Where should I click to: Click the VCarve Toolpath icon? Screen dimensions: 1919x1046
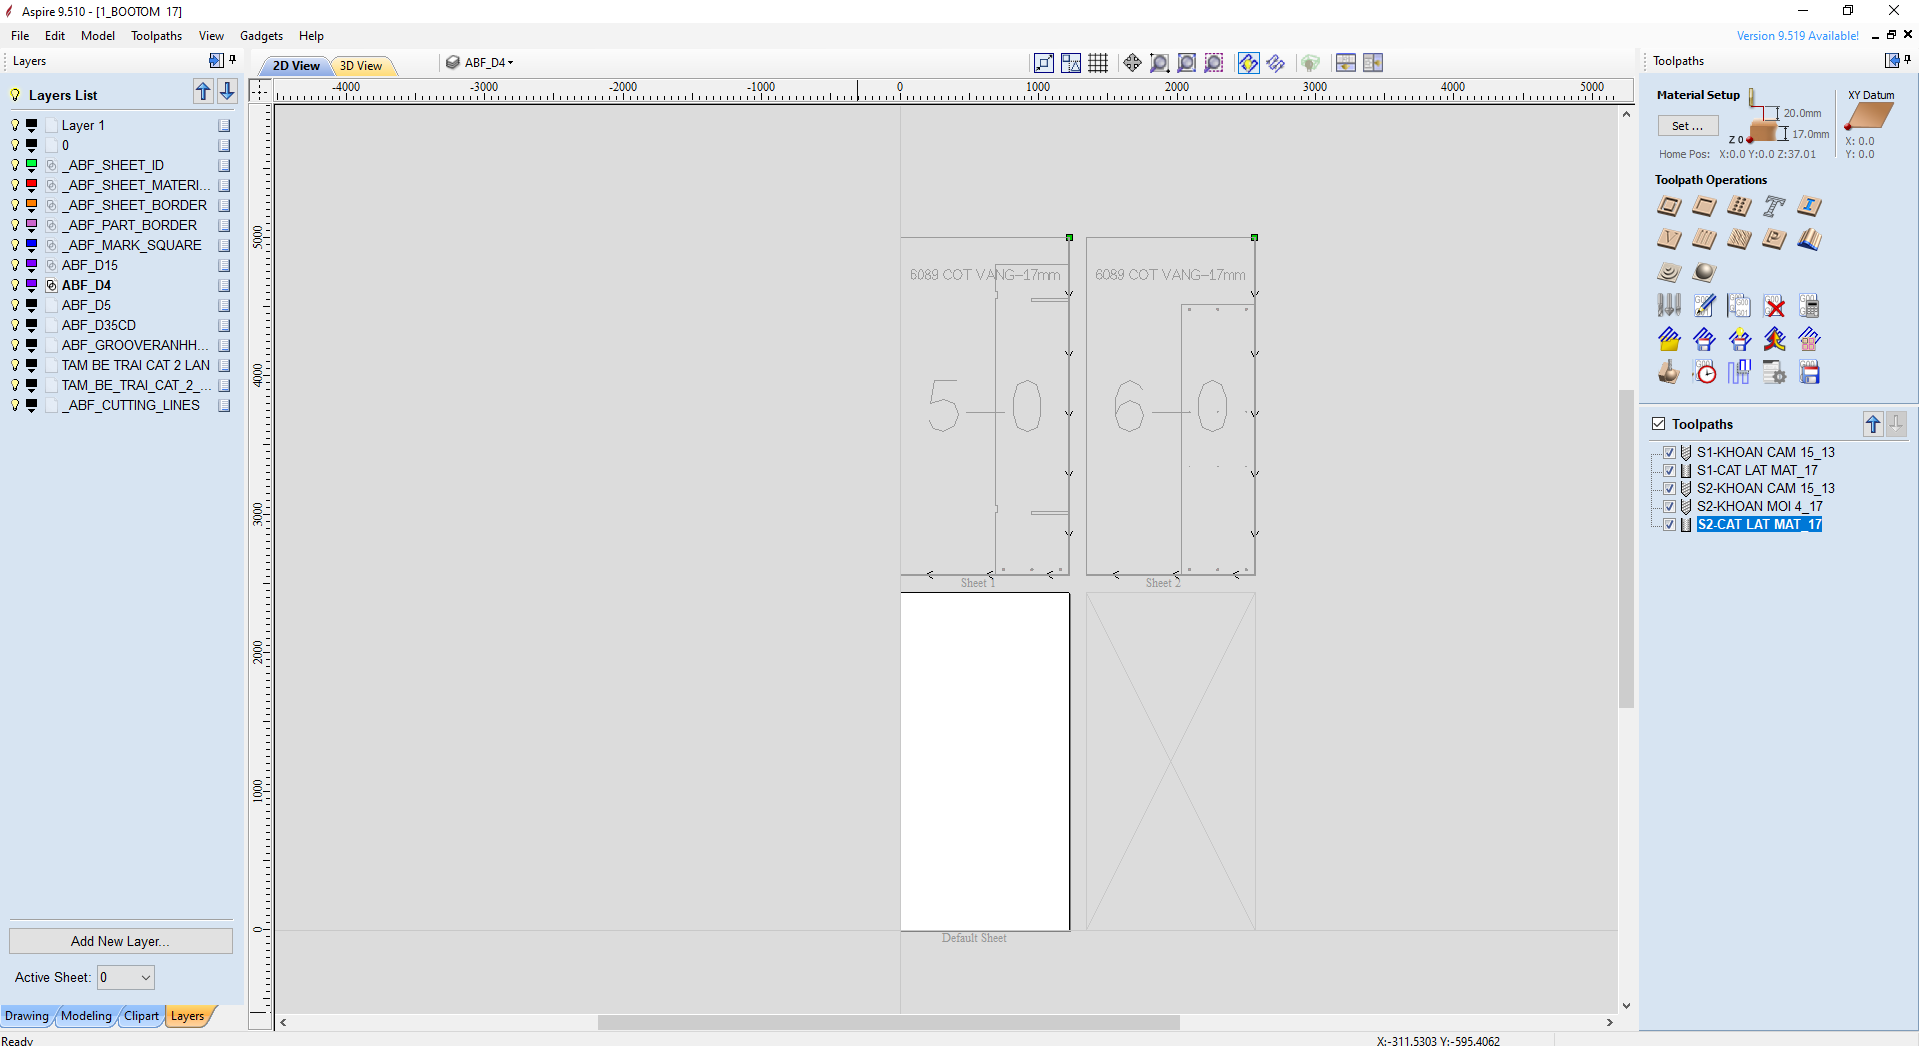[x=1669, y=240]
